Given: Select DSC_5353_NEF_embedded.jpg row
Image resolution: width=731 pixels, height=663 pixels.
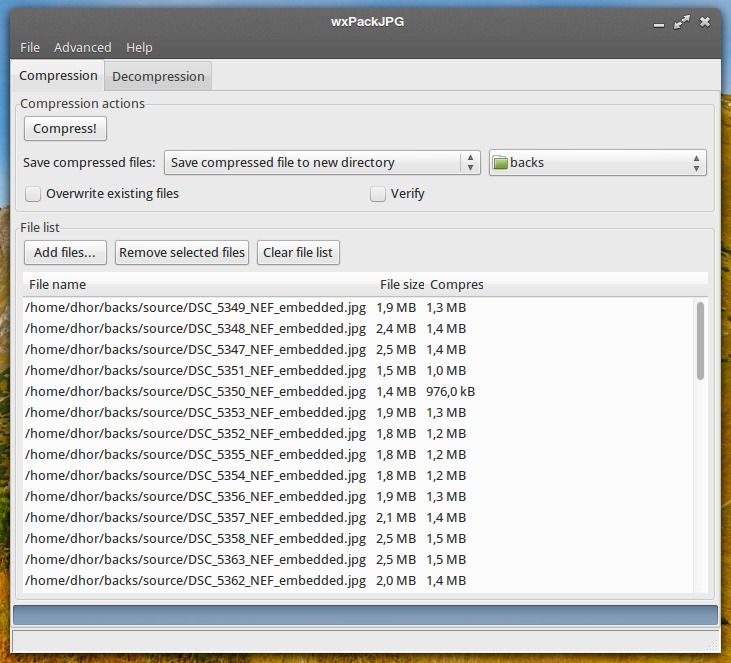Looking at the screenshot, I should pyautogui.click(x=358, y=413).
